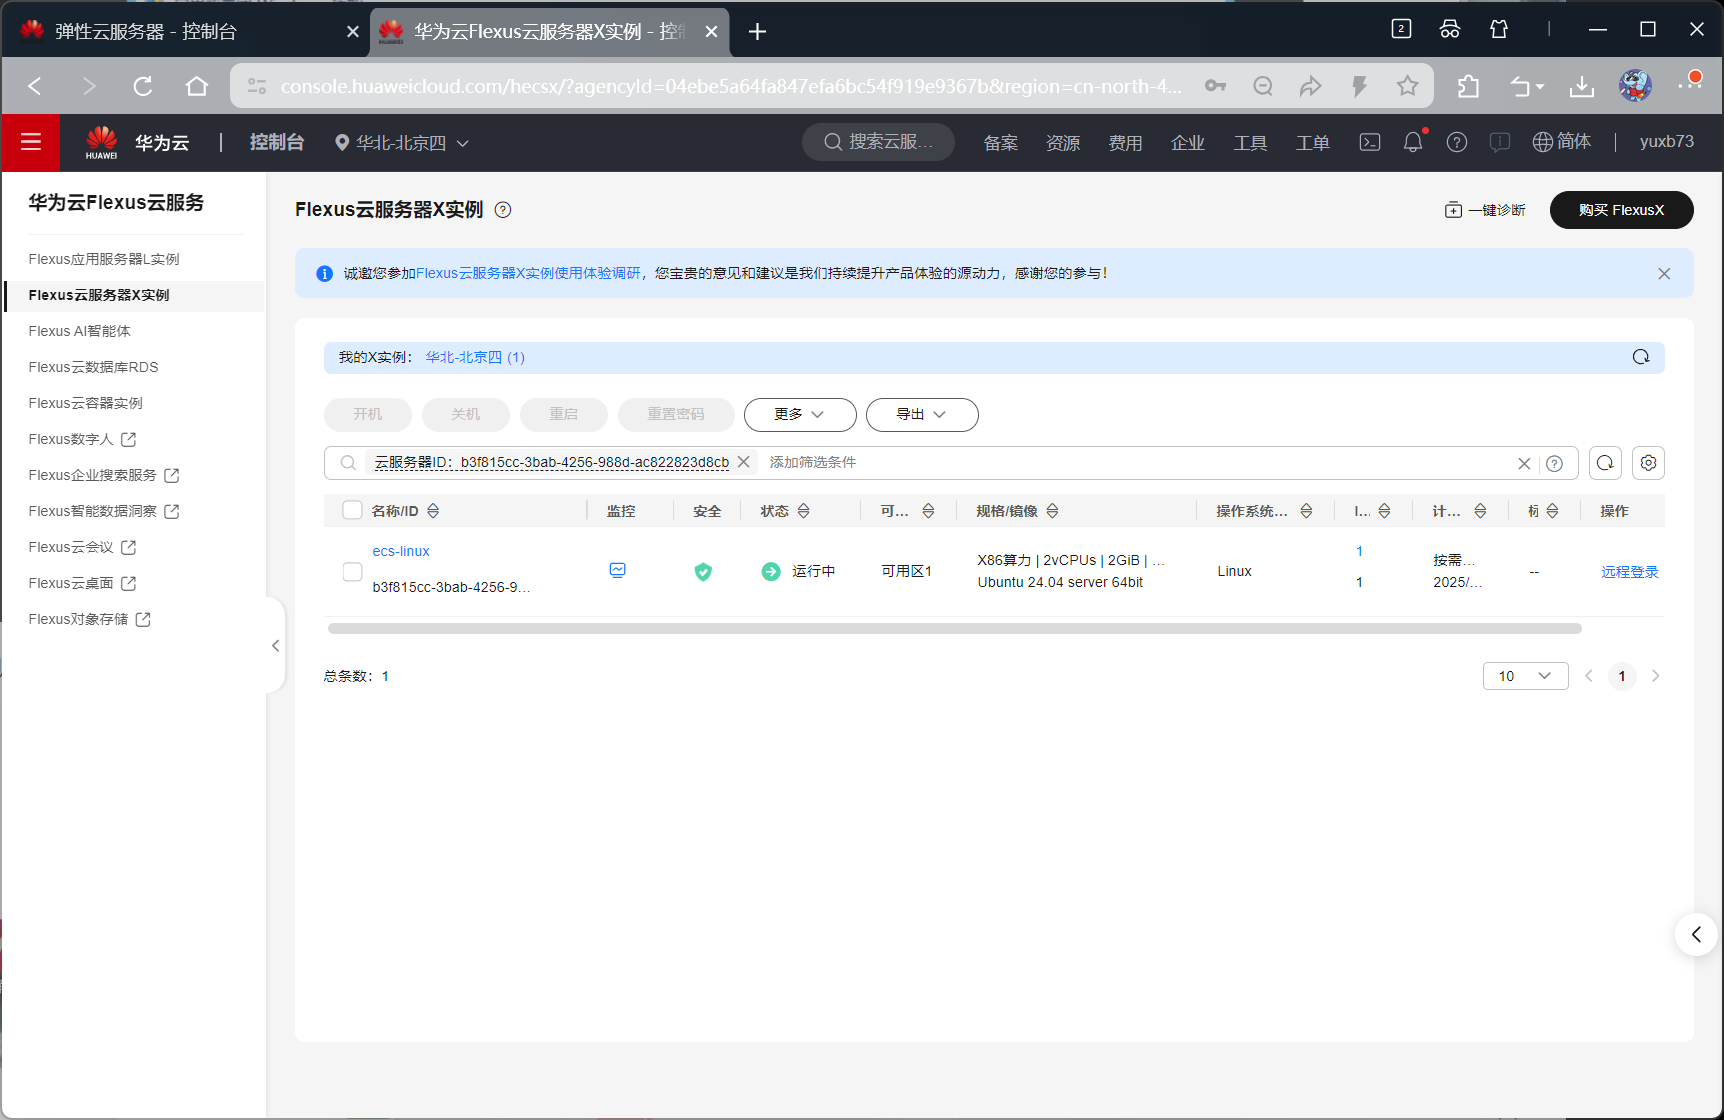Image resolution: width=1724 pixels, height=1120 pixels.
Task: Open table column settings gear
Action: point(1649,463)
